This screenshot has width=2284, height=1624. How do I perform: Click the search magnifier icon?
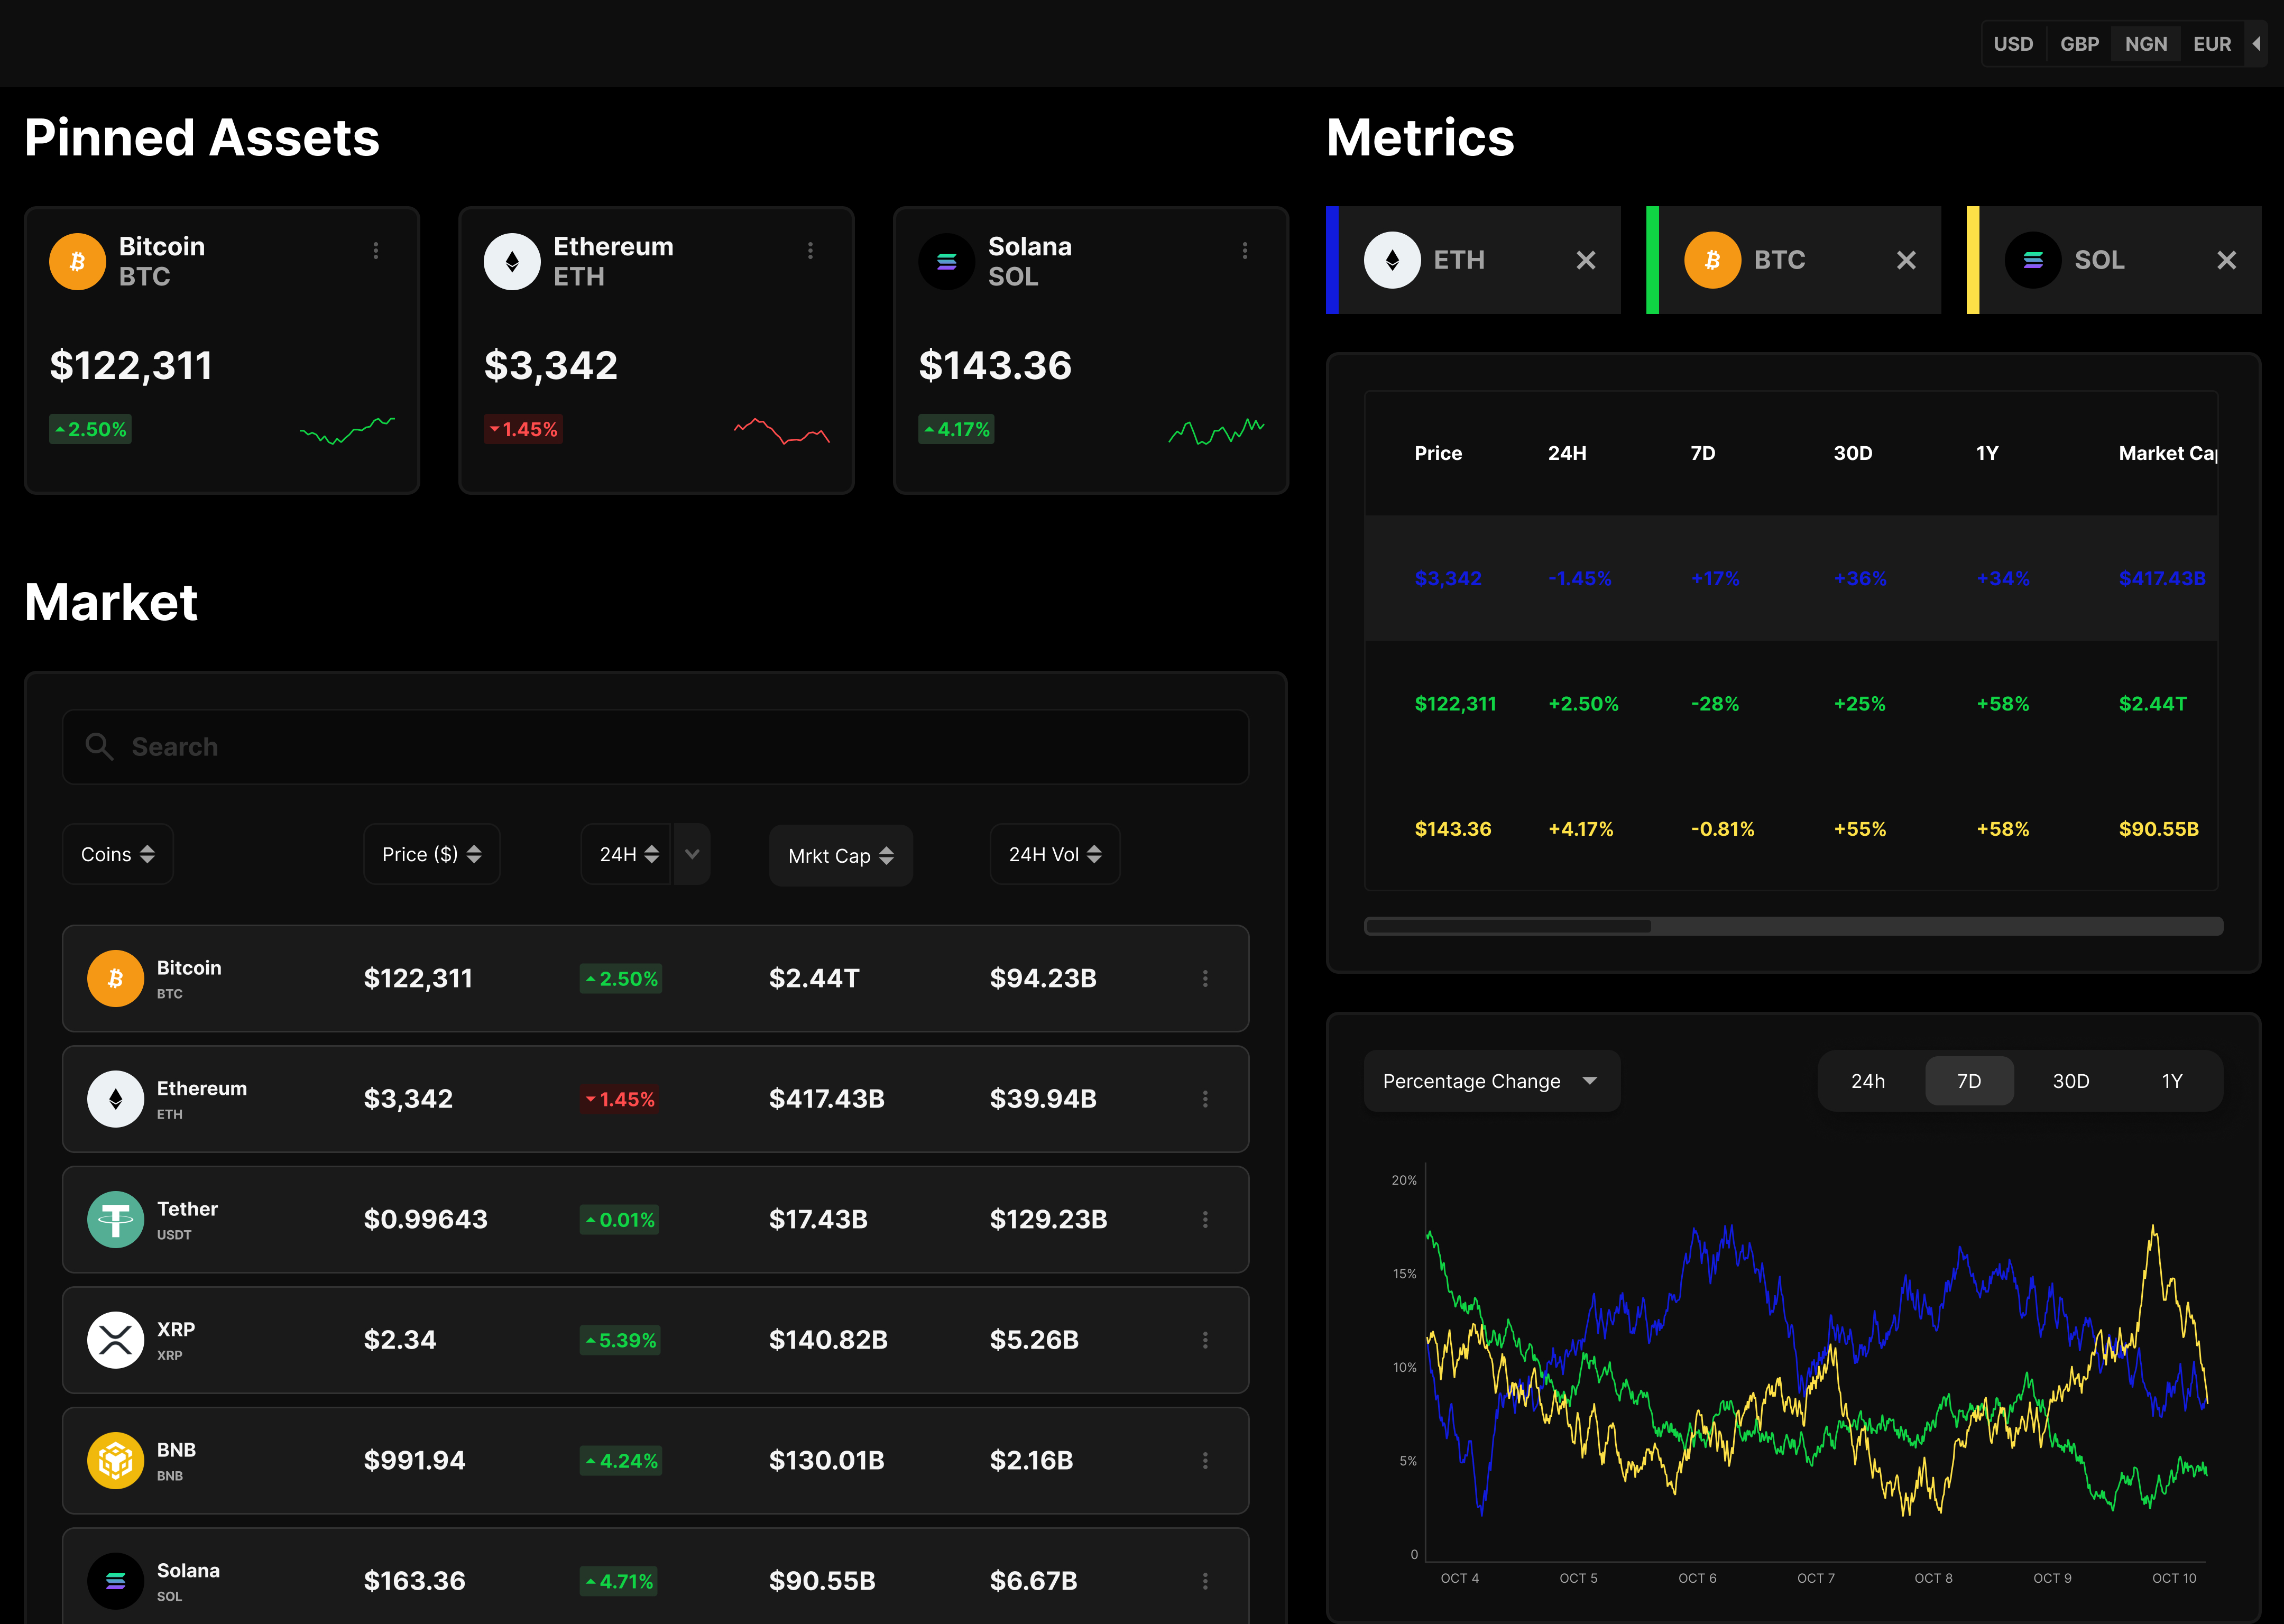[99, 746]
